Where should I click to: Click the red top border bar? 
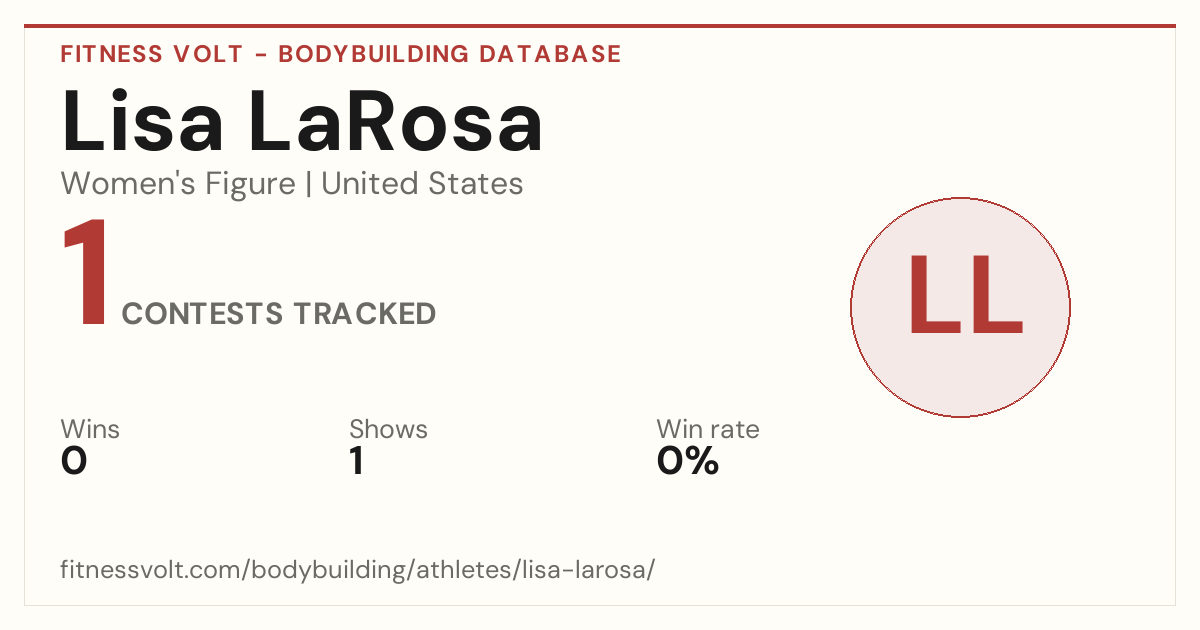tap(600, 26)
